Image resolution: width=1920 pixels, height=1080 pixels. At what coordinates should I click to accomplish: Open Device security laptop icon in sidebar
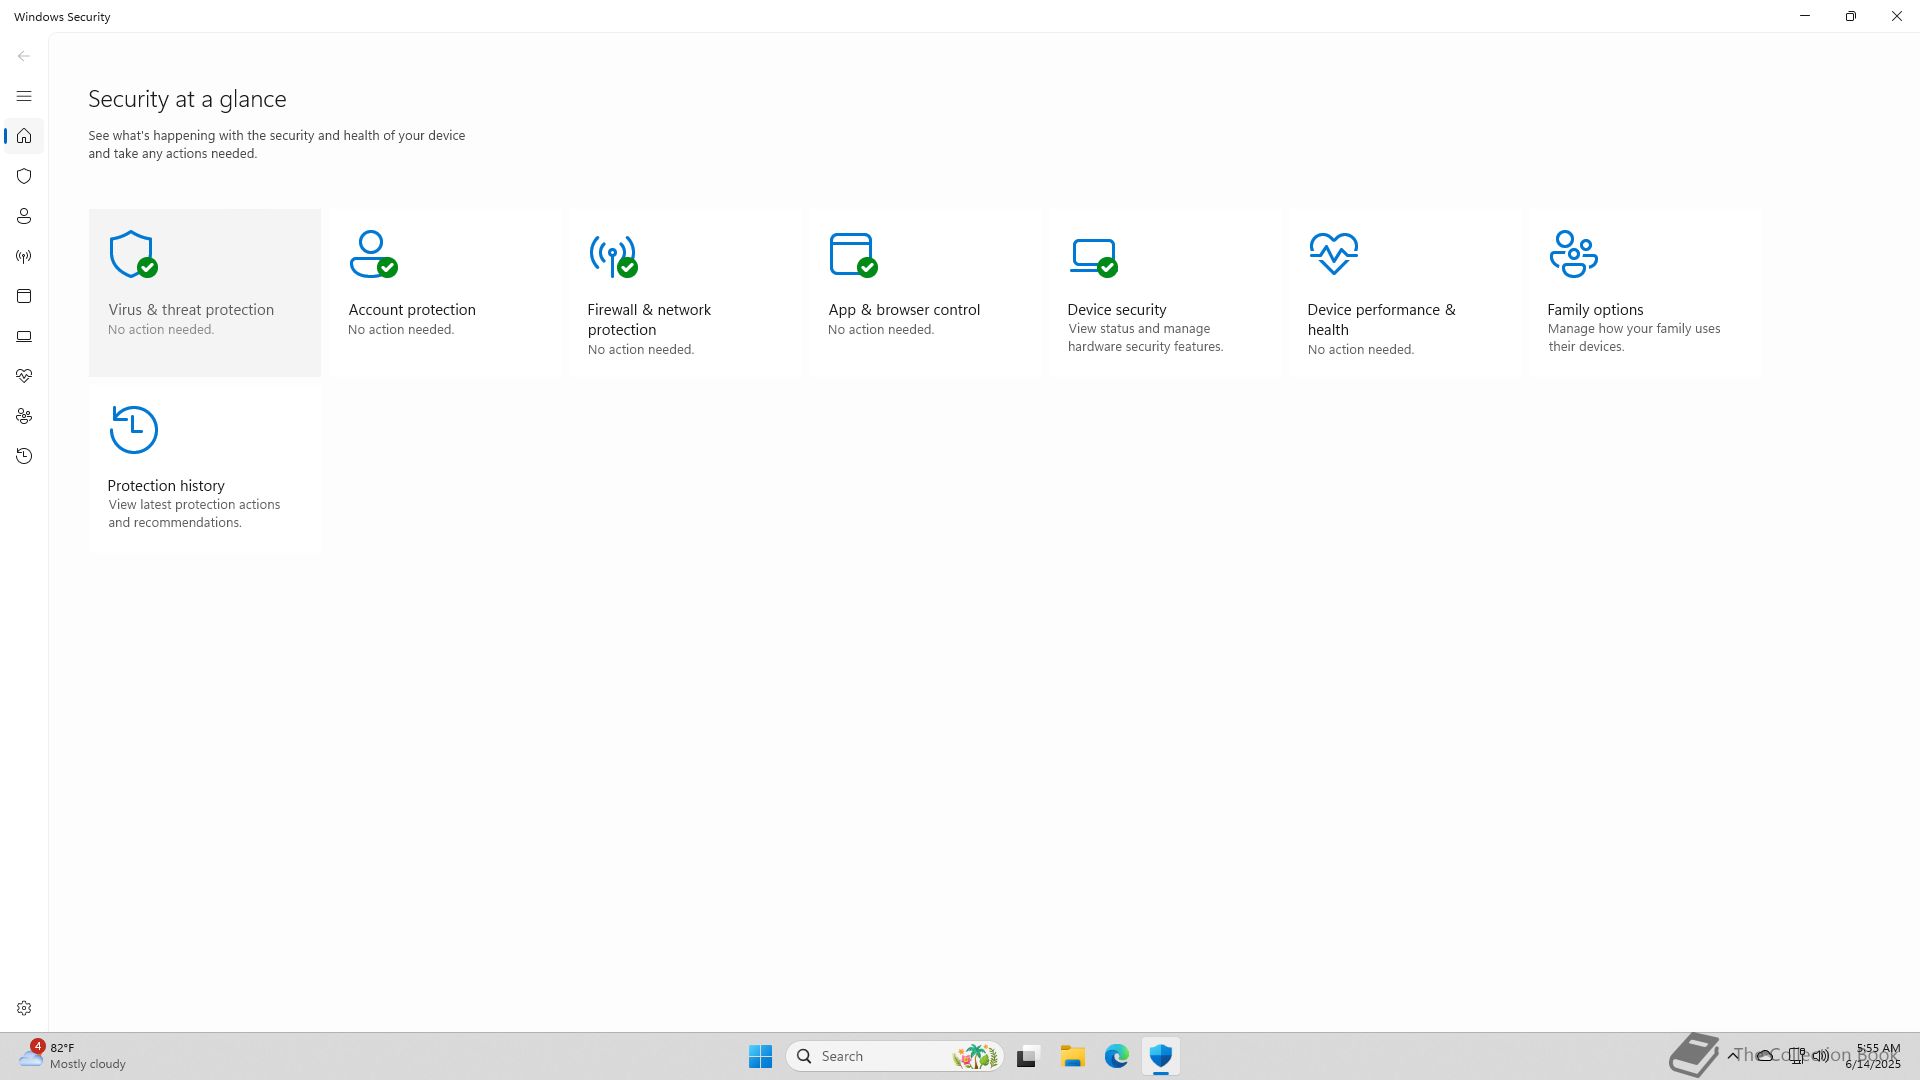(x=24, y=336)
